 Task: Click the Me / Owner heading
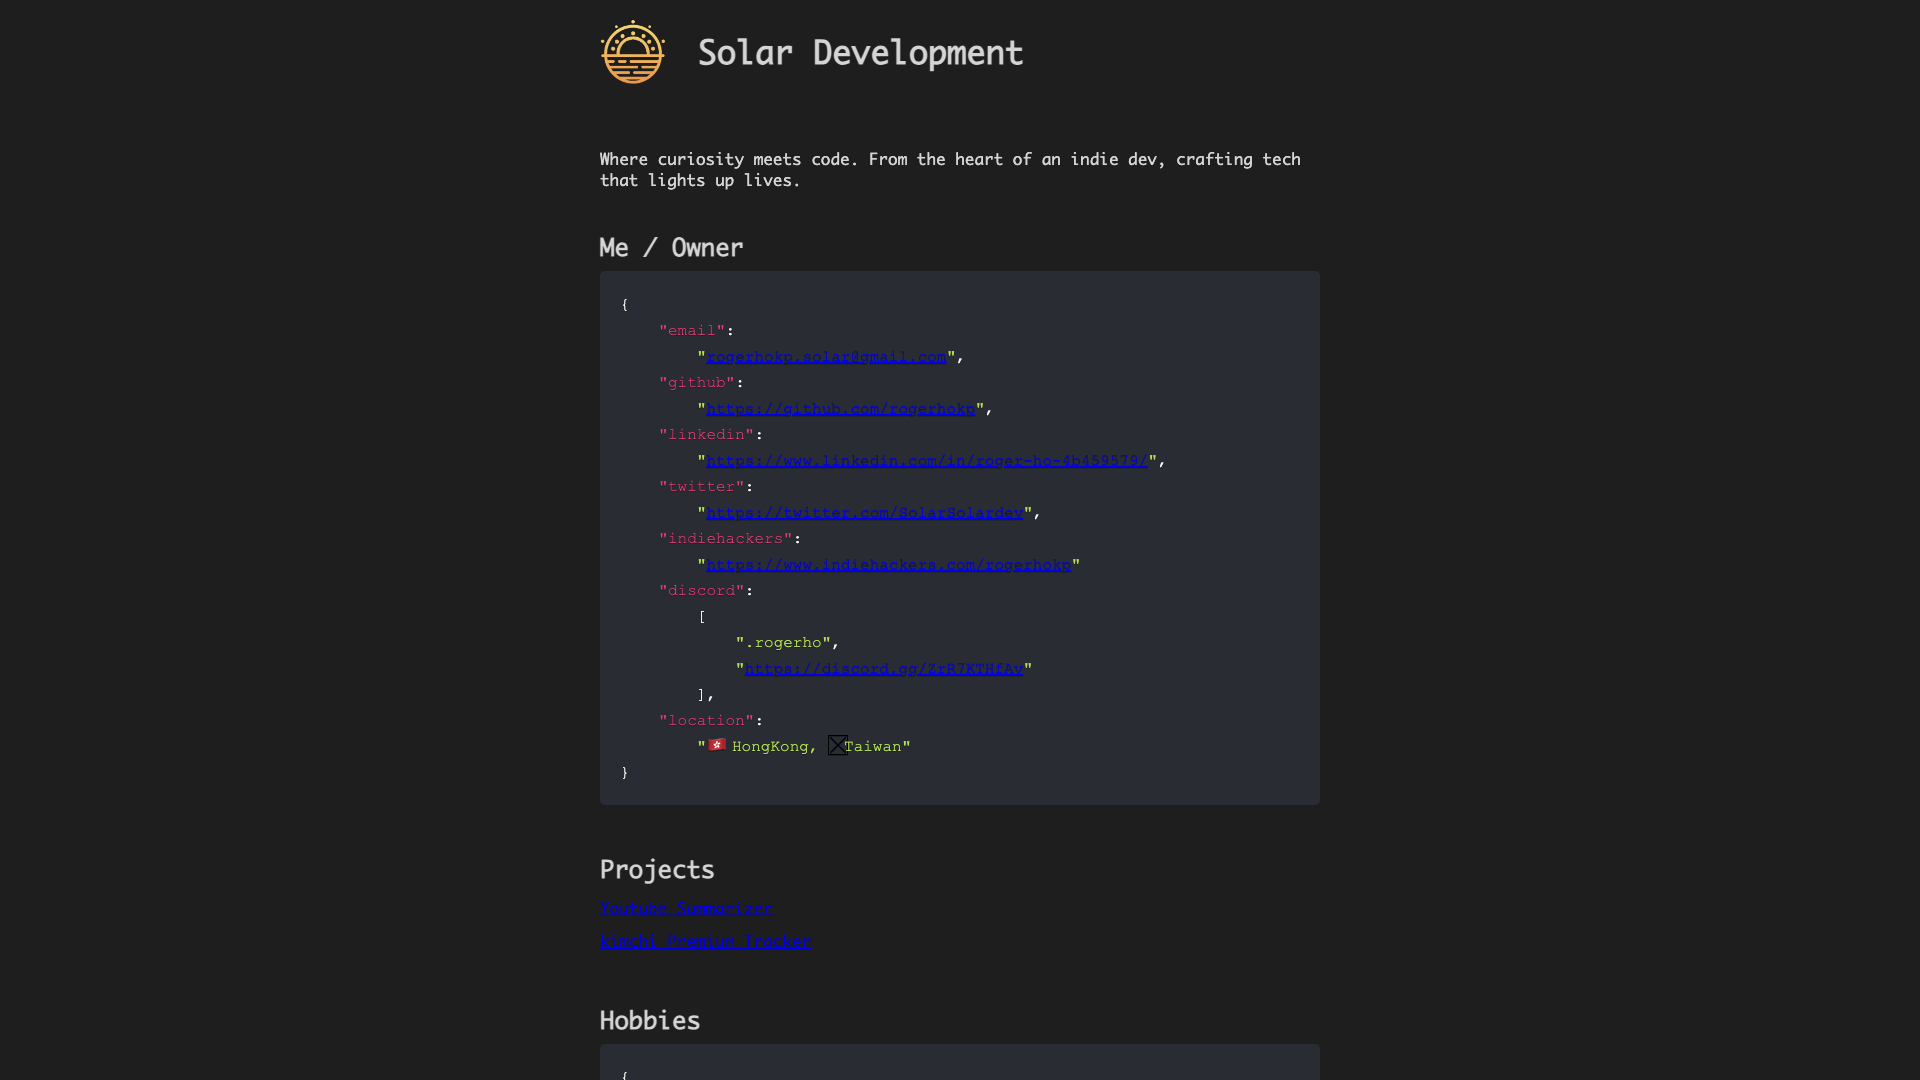pos(671,248)
